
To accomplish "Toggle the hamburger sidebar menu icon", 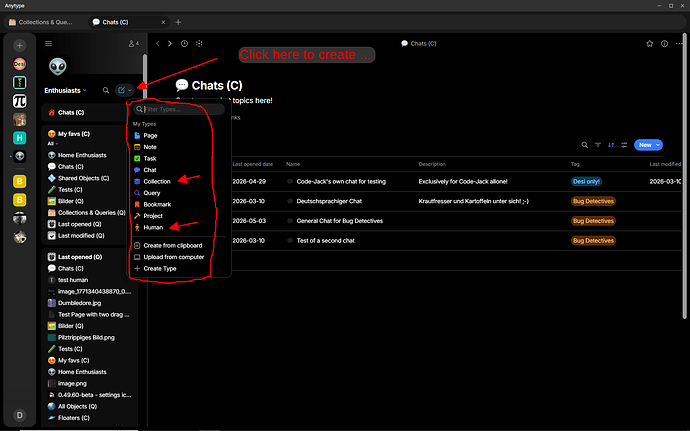I will pos(48,44).
